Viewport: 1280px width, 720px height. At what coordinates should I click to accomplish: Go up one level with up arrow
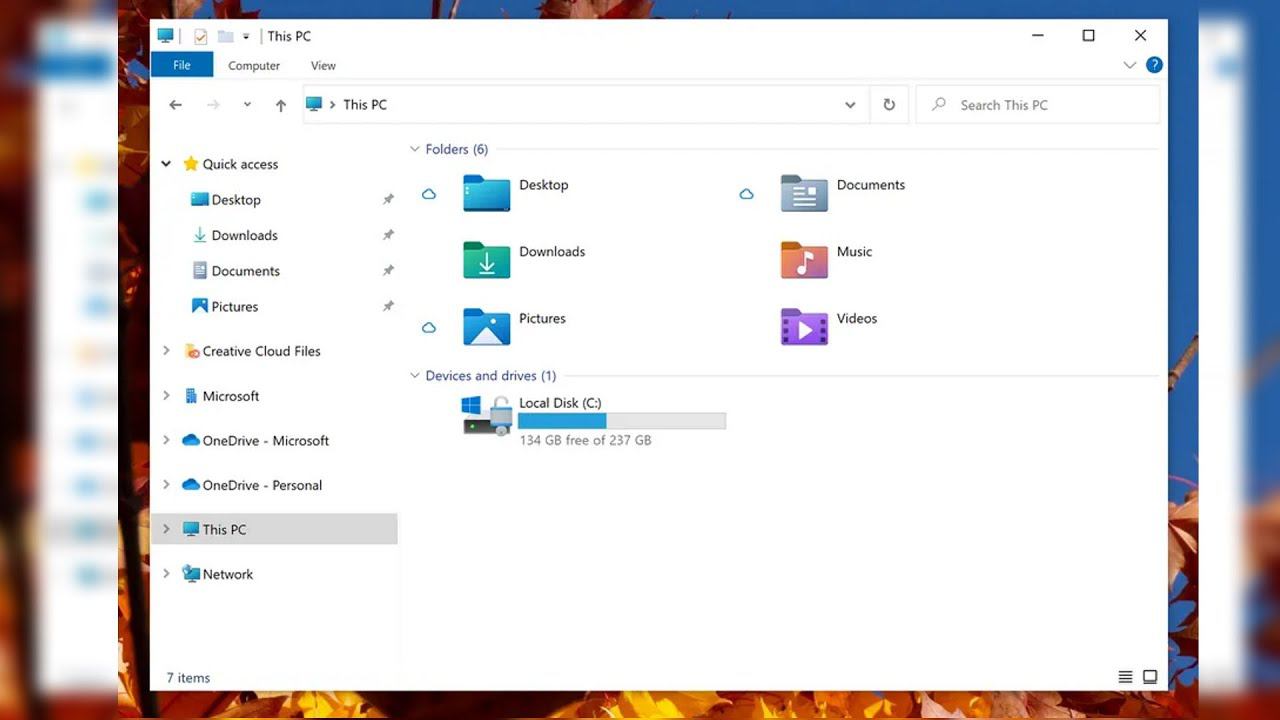(281, 105)
